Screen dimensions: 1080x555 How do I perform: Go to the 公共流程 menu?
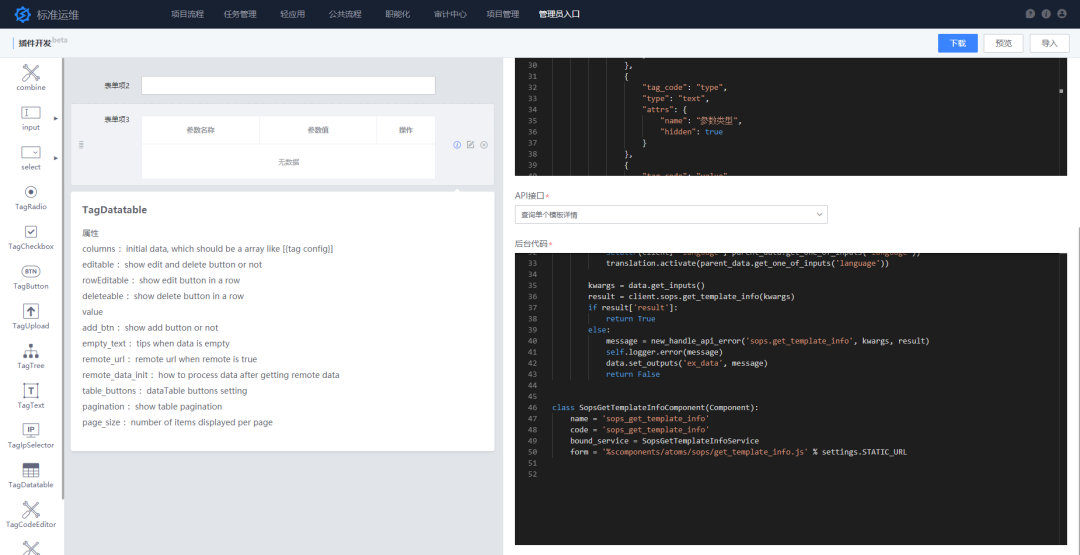click(345, 14)
